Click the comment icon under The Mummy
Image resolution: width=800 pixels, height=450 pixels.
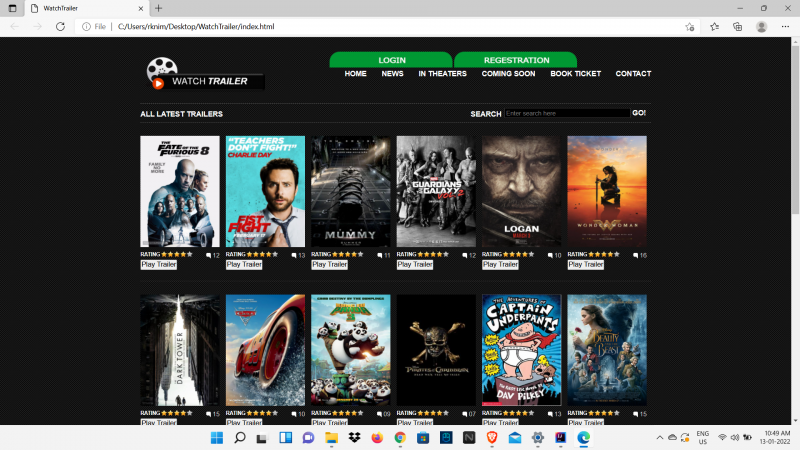tap(380, 255)
